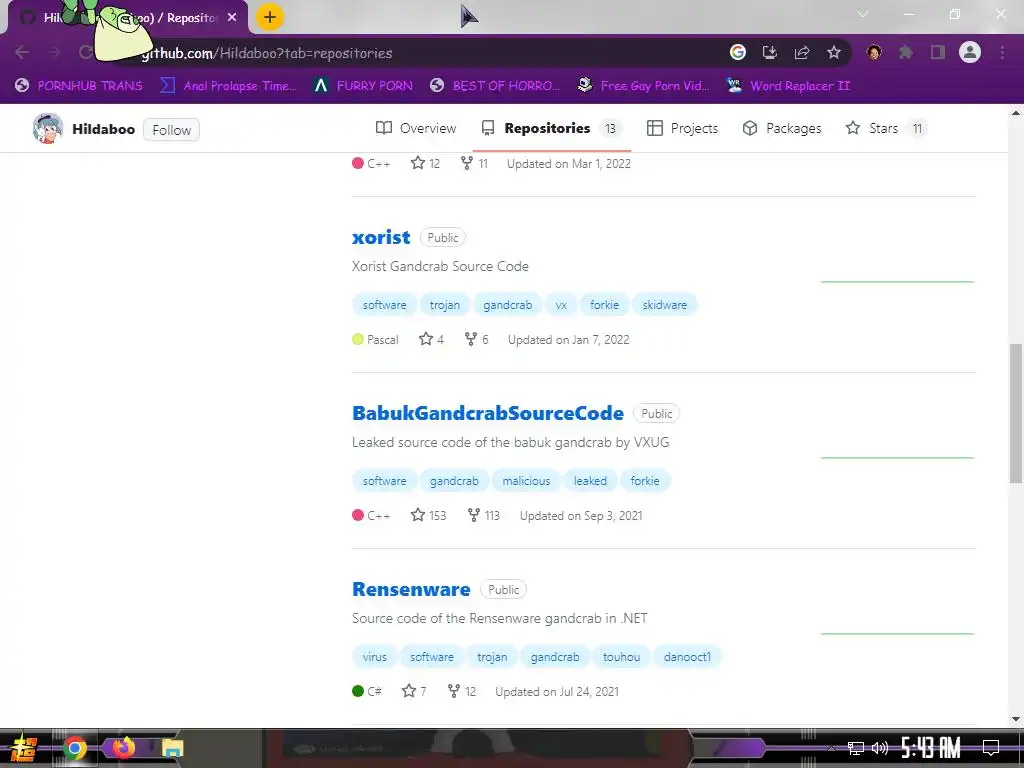This screenshot has width=1024, height=768.
Task: View the 7 stargazers of Rensenware
Action: pos(414,691)
